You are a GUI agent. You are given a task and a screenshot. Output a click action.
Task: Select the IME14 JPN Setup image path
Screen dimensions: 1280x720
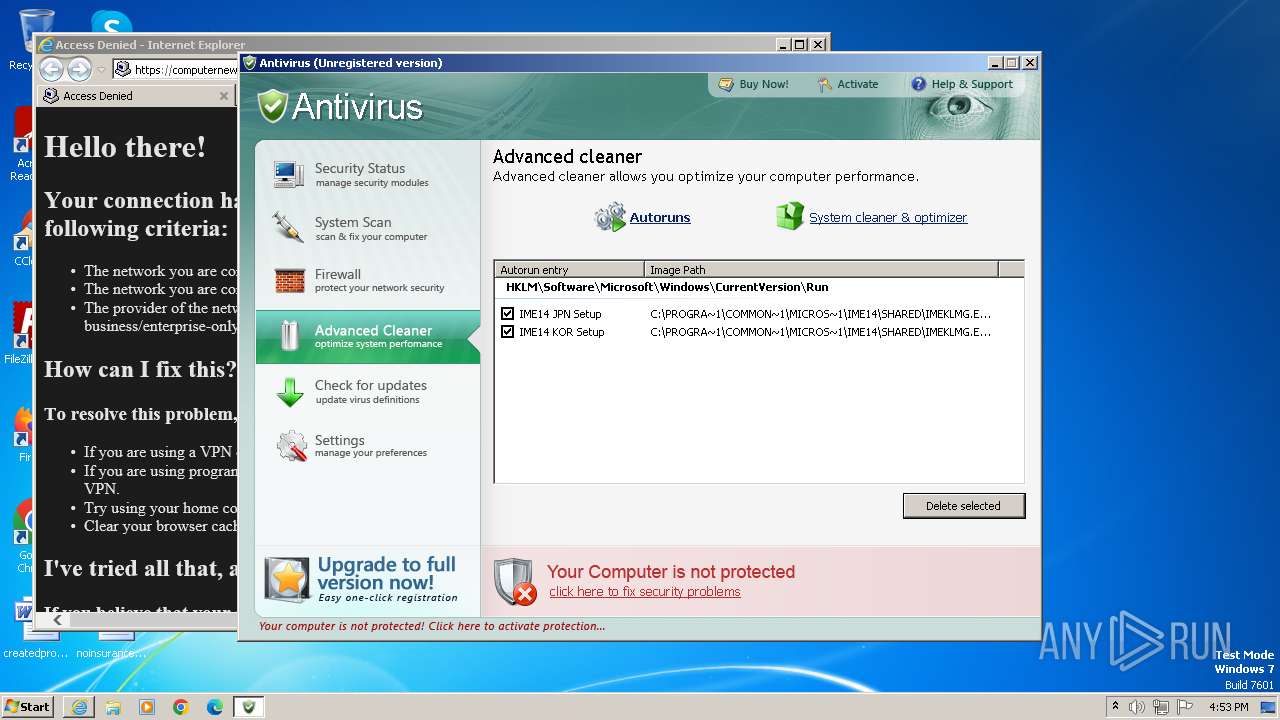(820, 314)
